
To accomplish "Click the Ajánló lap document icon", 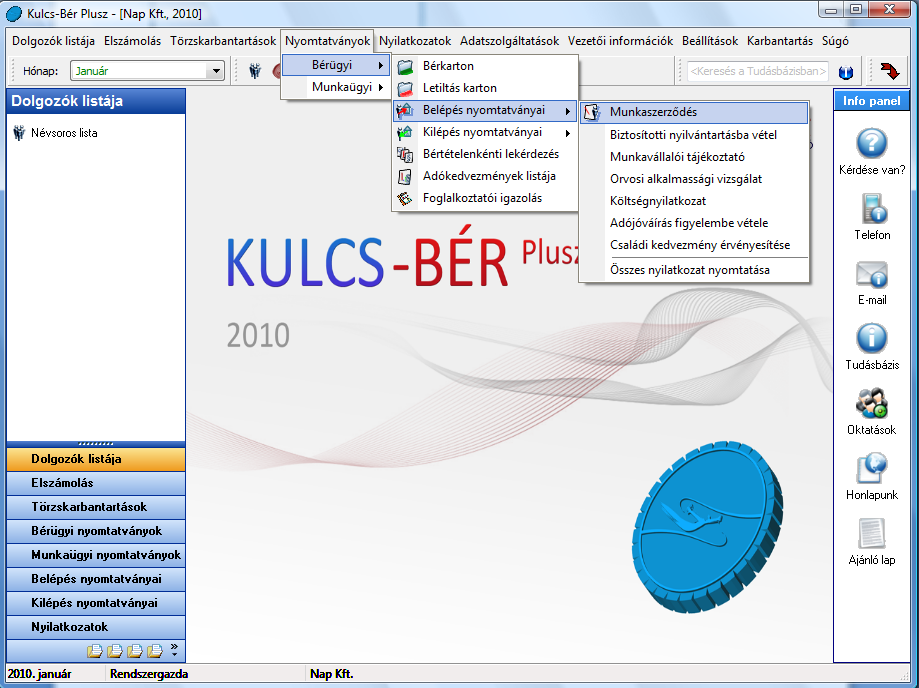I will (x=872, y=533).
